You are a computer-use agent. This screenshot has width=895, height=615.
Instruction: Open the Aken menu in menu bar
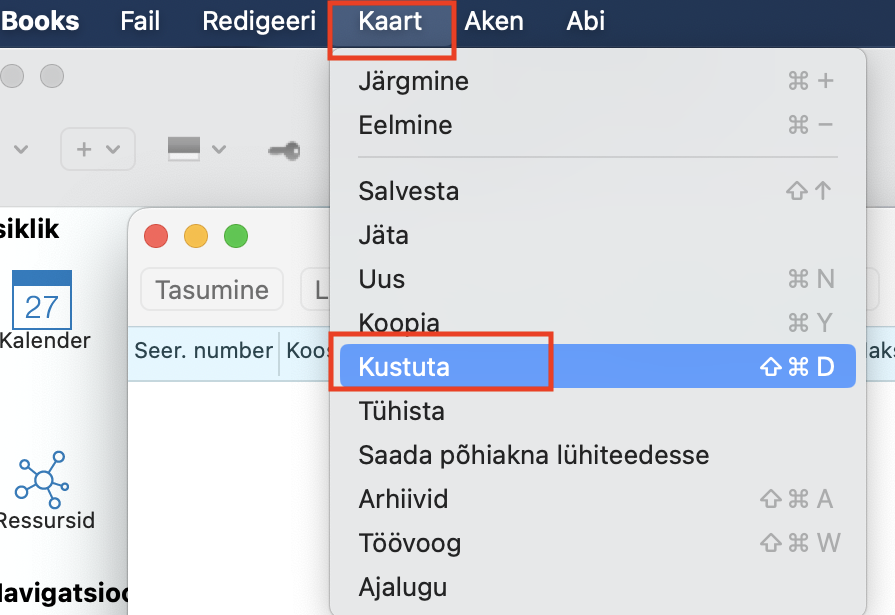click(x=494, y=21)
